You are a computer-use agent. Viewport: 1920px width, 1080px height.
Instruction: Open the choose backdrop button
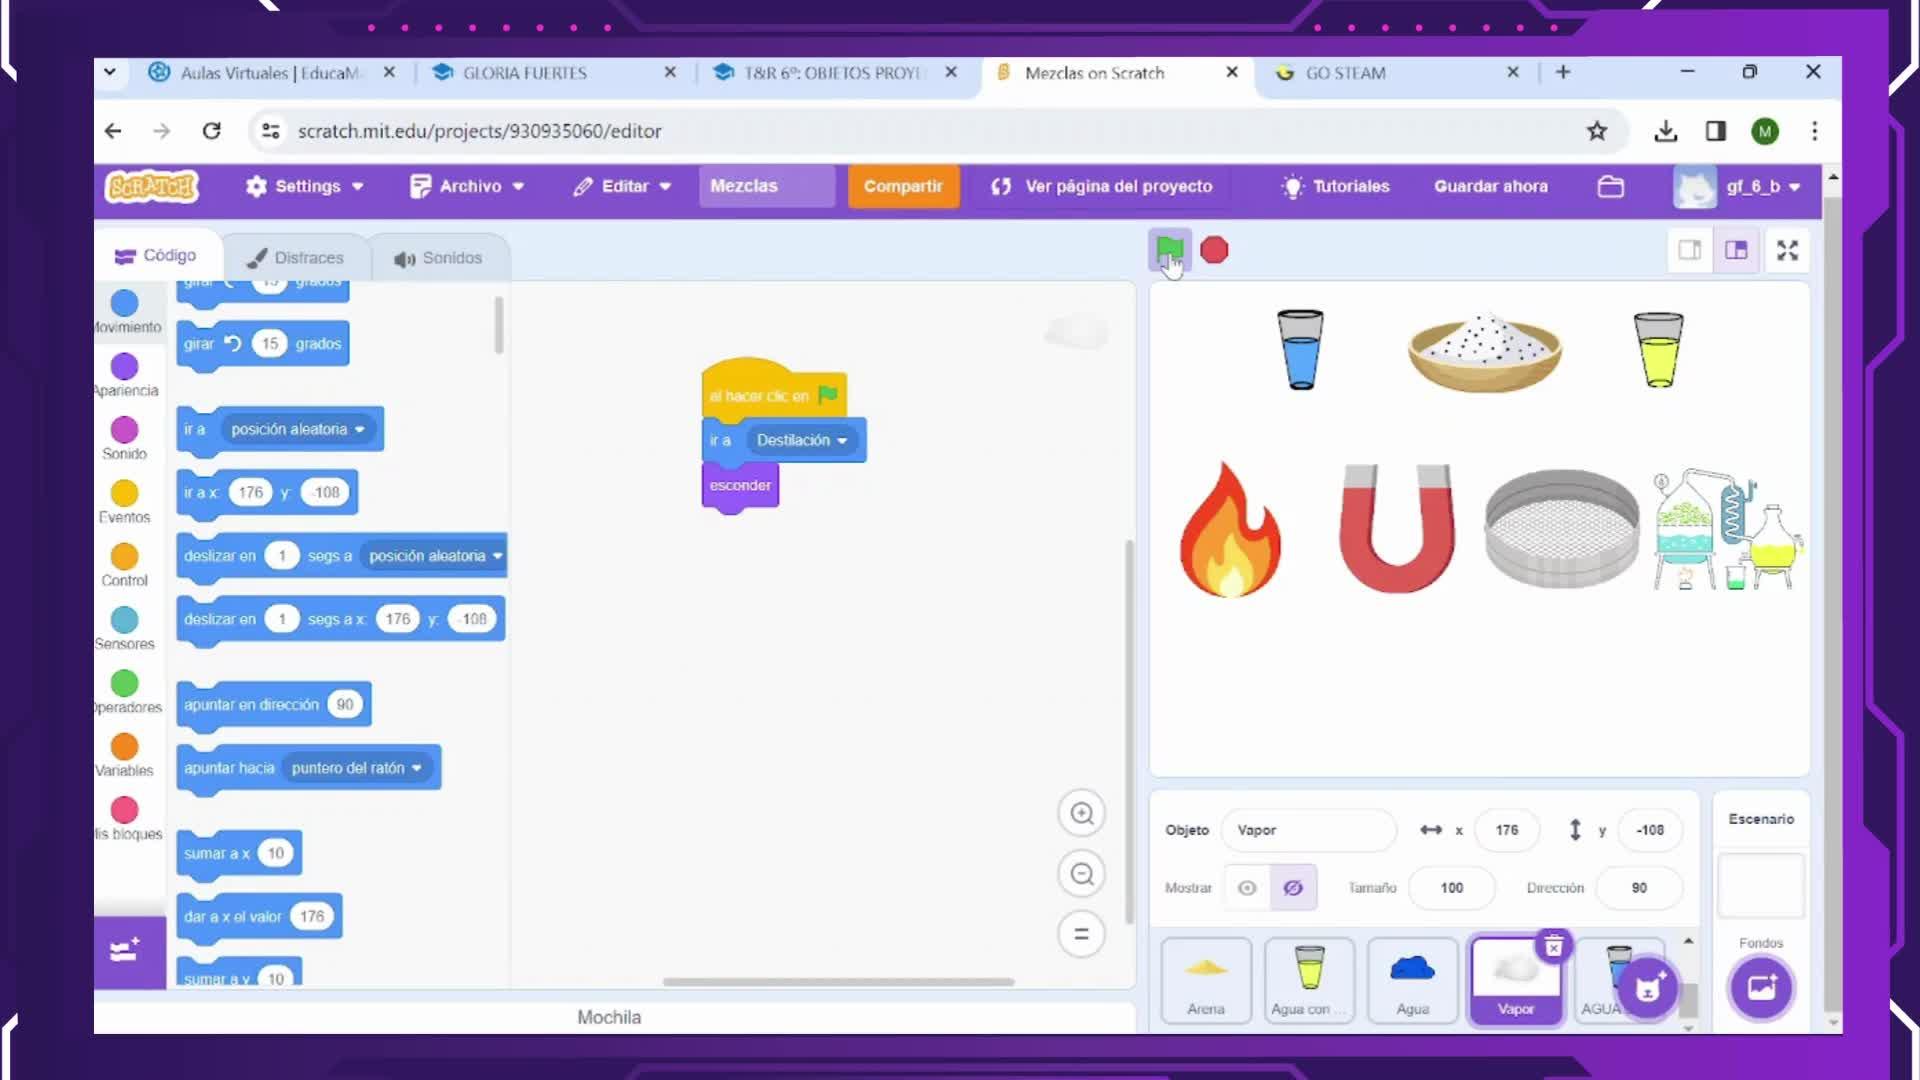[x=1760, y=988]
